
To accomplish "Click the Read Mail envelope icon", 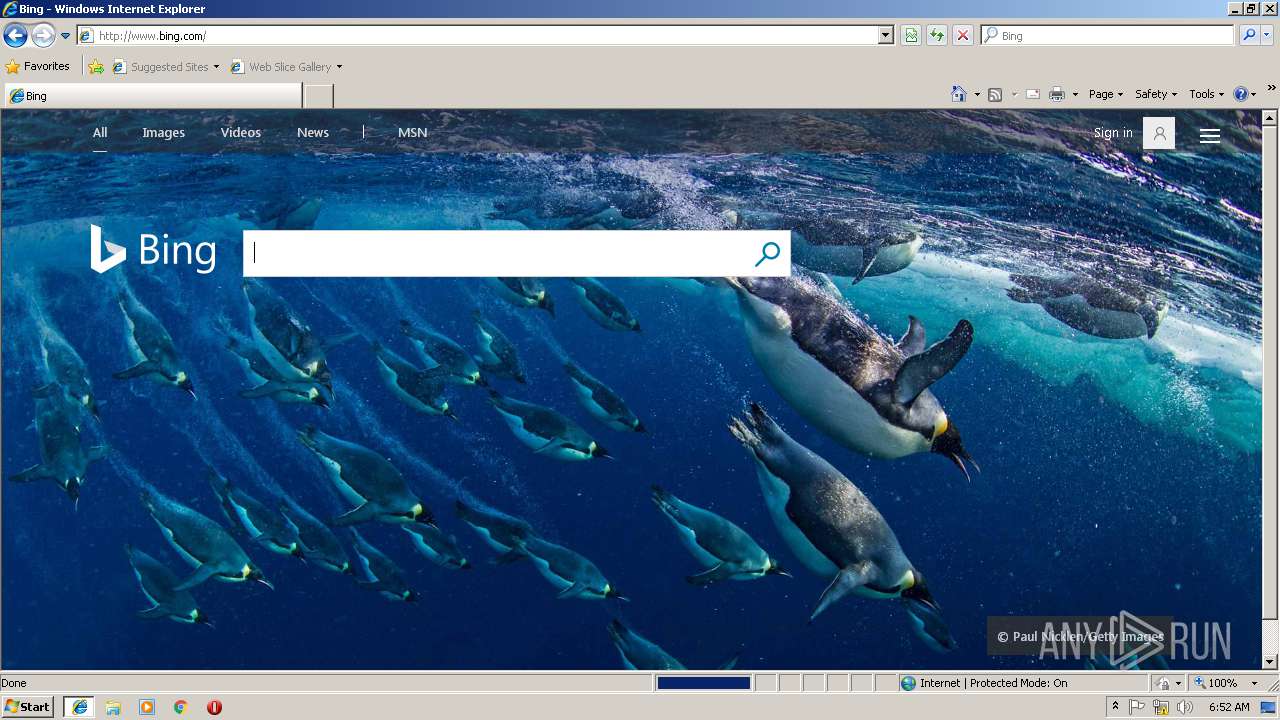I will pyautogui.click(x=1033, y=94).
